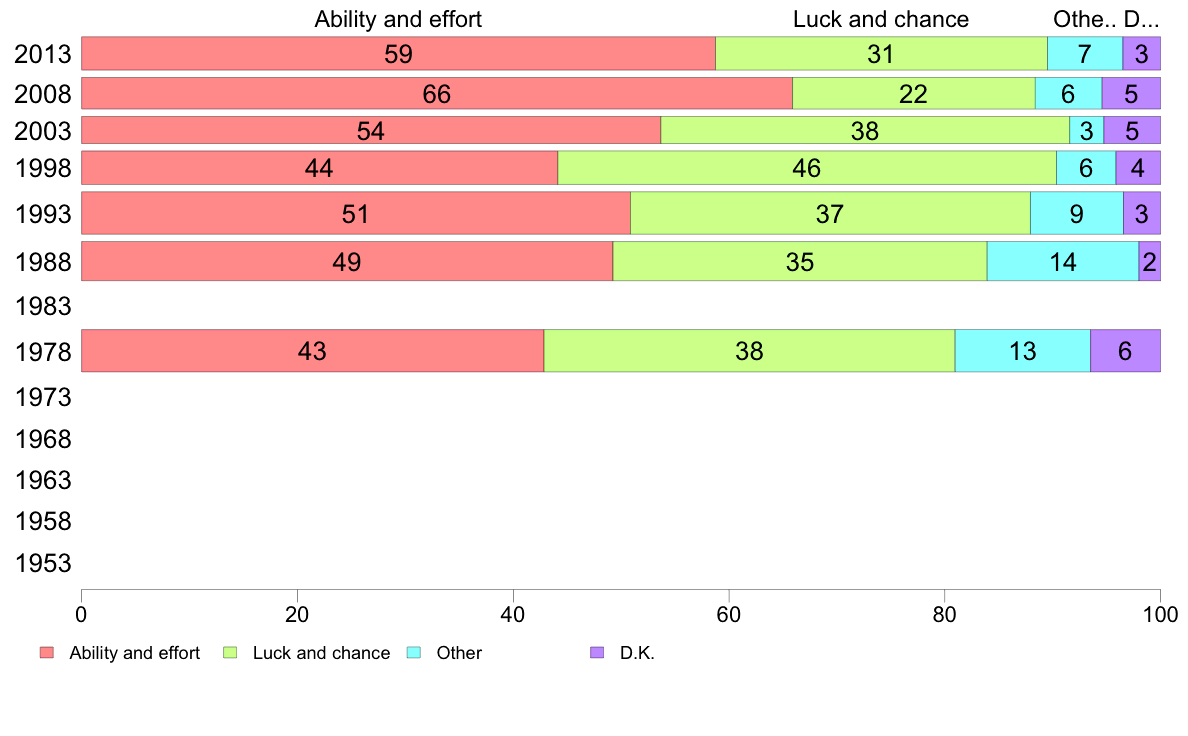Click the cyan Other legend swatch

(414, 653)
